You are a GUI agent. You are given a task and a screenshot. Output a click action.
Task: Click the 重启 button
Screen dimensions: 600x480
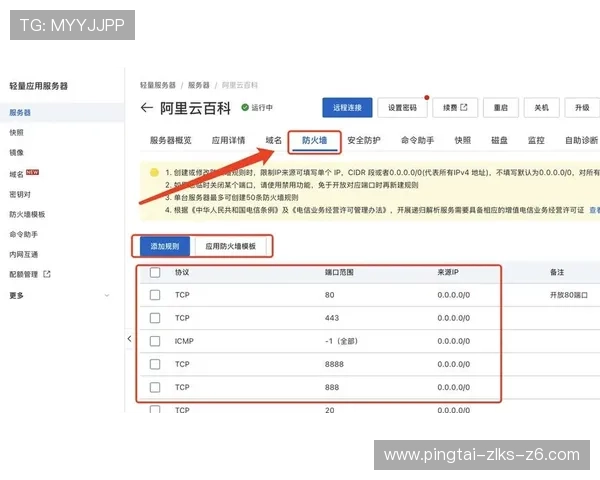(x=501, y=108)
